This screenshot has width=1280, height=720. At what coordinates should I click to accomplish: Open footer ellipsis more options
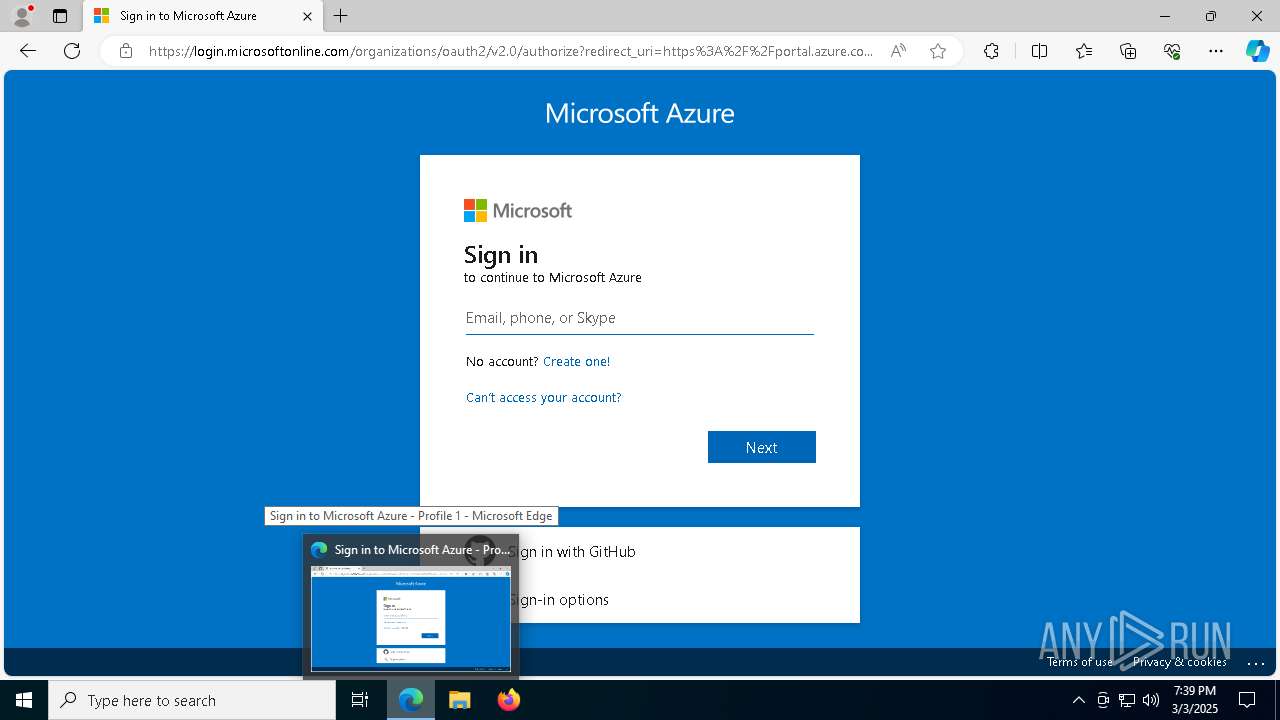click(1256, 662)
